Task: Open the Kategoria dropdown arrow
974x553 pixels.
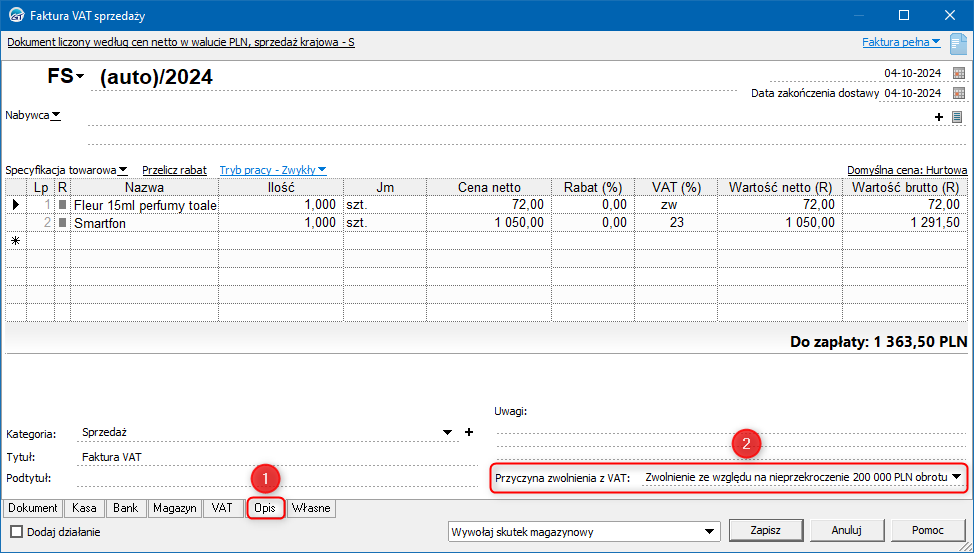Action: click(447, 432)
